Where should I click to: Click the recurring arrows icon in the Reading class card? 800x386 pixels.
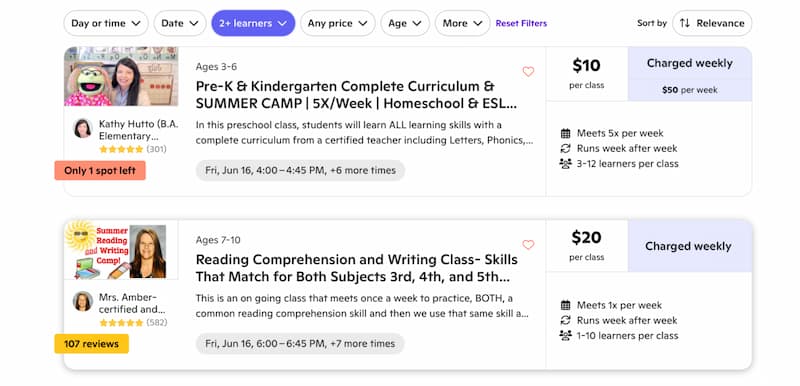point(565,320)
